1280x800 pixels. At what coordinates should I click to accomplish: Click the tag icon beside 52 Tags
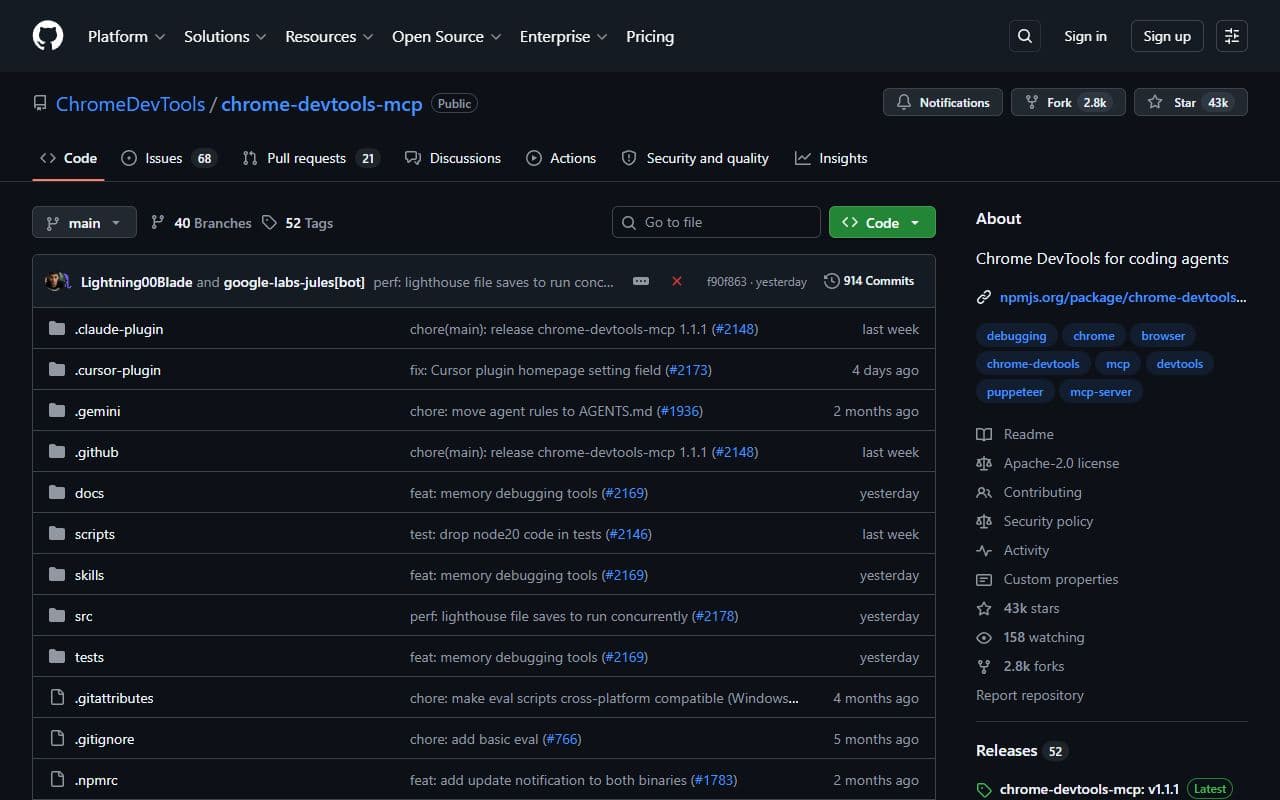click(269, 222)
